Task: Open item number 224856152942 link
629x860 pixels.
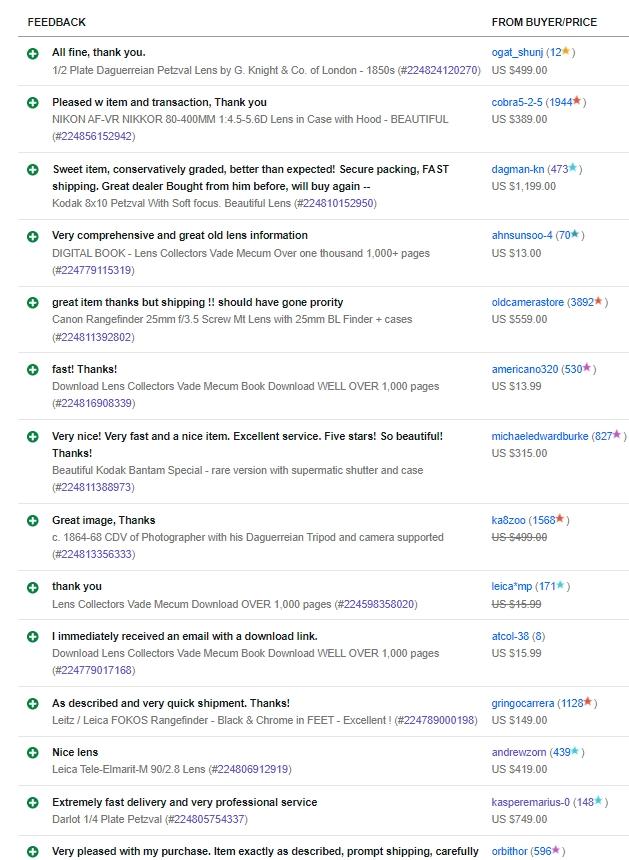Action: click(x=94, y=136)
